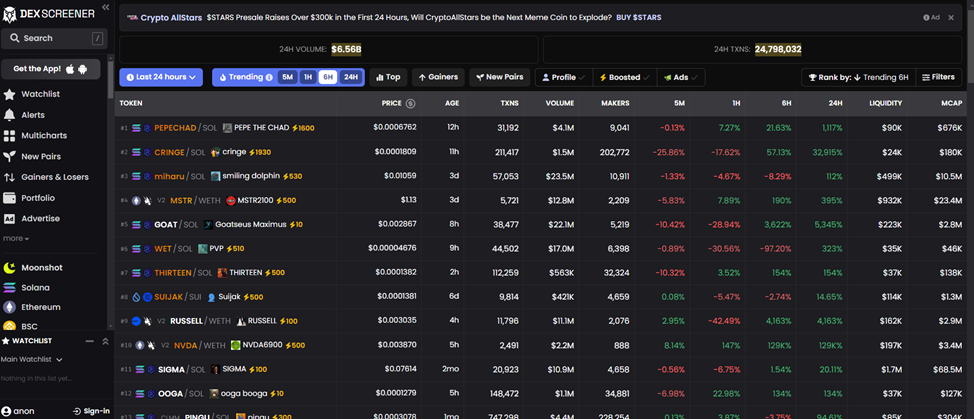Select BSC chain icon

(x=9, y=326)
